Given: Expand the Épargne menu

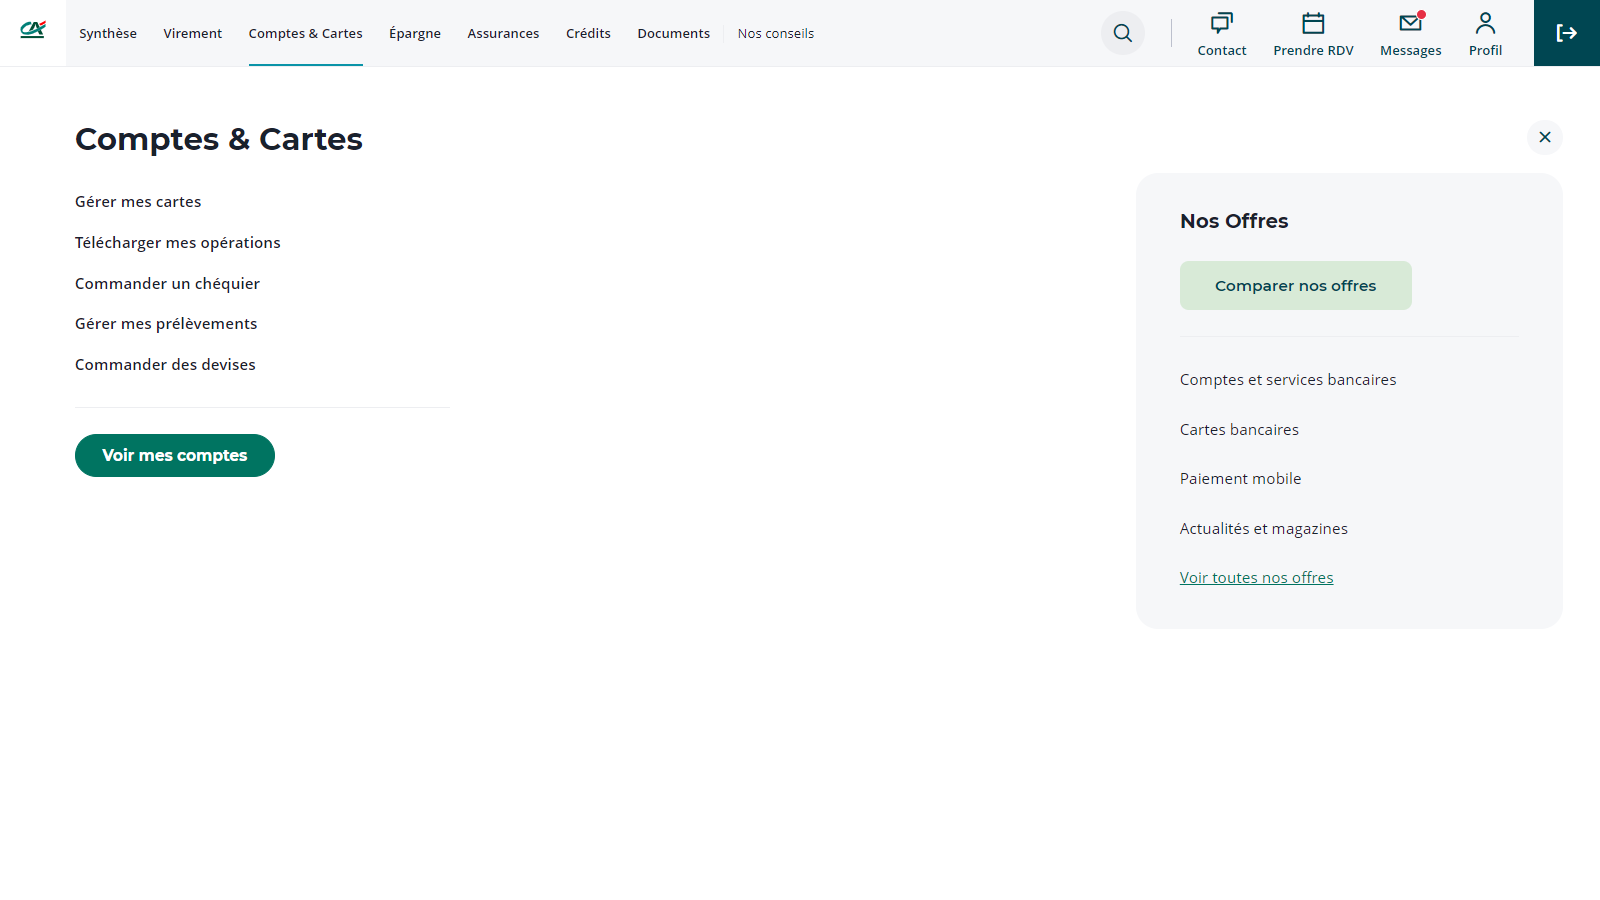Looking at the screenshot, I should tap(415, 34).
